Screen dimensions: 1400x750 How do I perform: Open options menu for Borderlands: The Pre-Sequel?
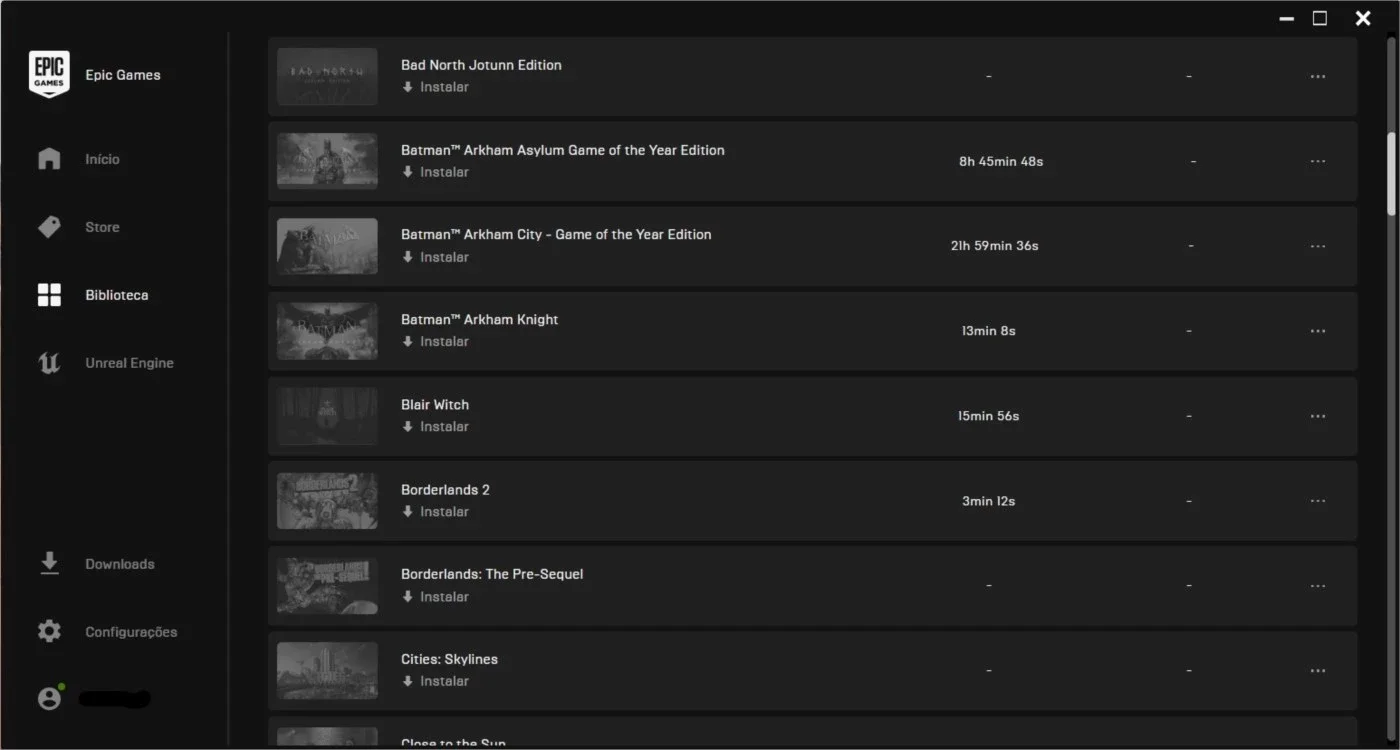[x=1318, y=586]
